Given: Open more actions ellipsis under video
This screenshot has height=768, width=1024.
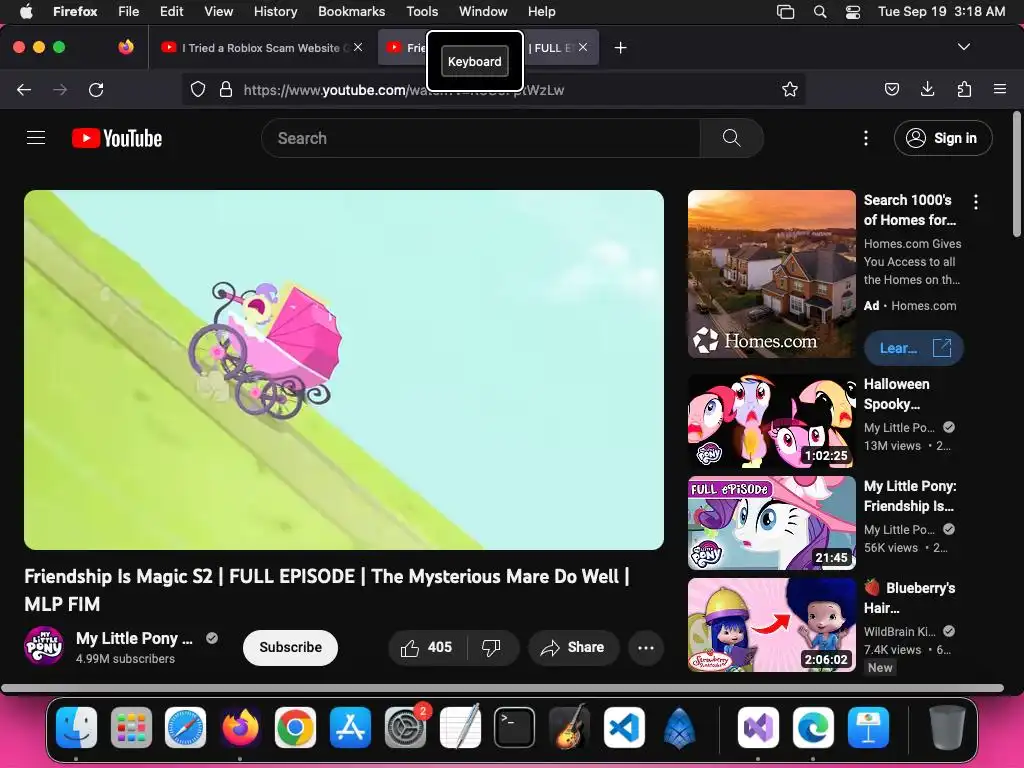Looking at the screenshot, I should click(x=646, y=647).
